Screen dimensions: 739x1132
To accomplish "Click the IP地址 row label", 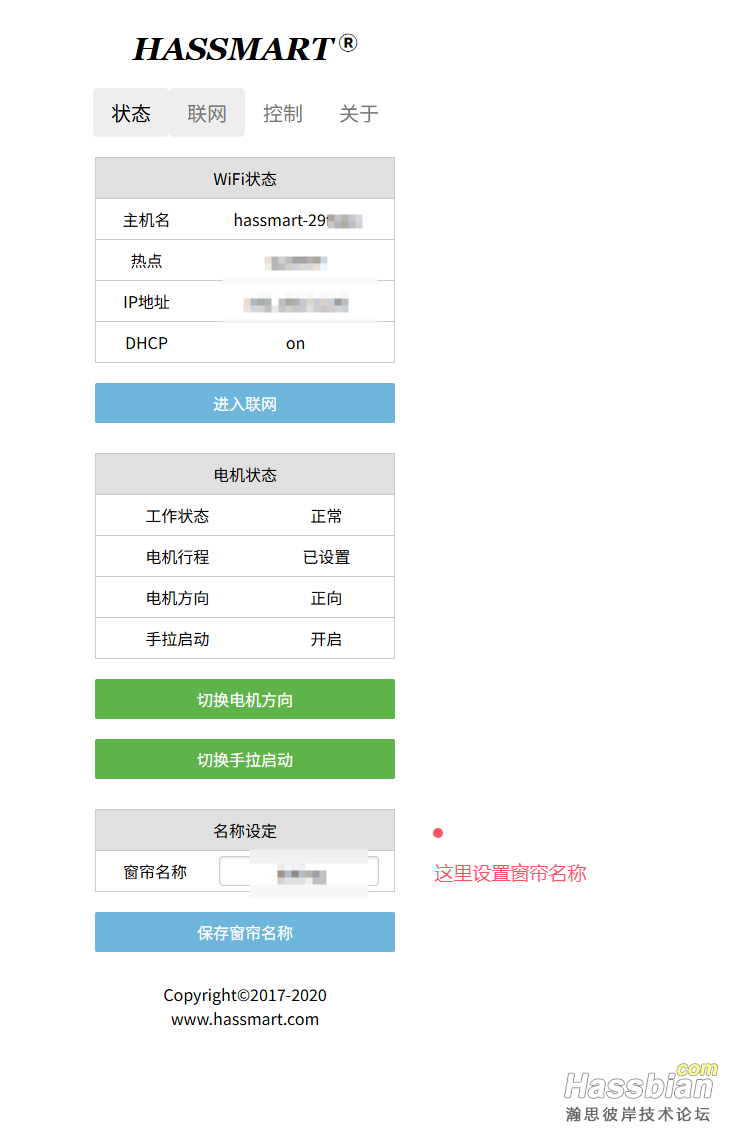I will point(147,302).
